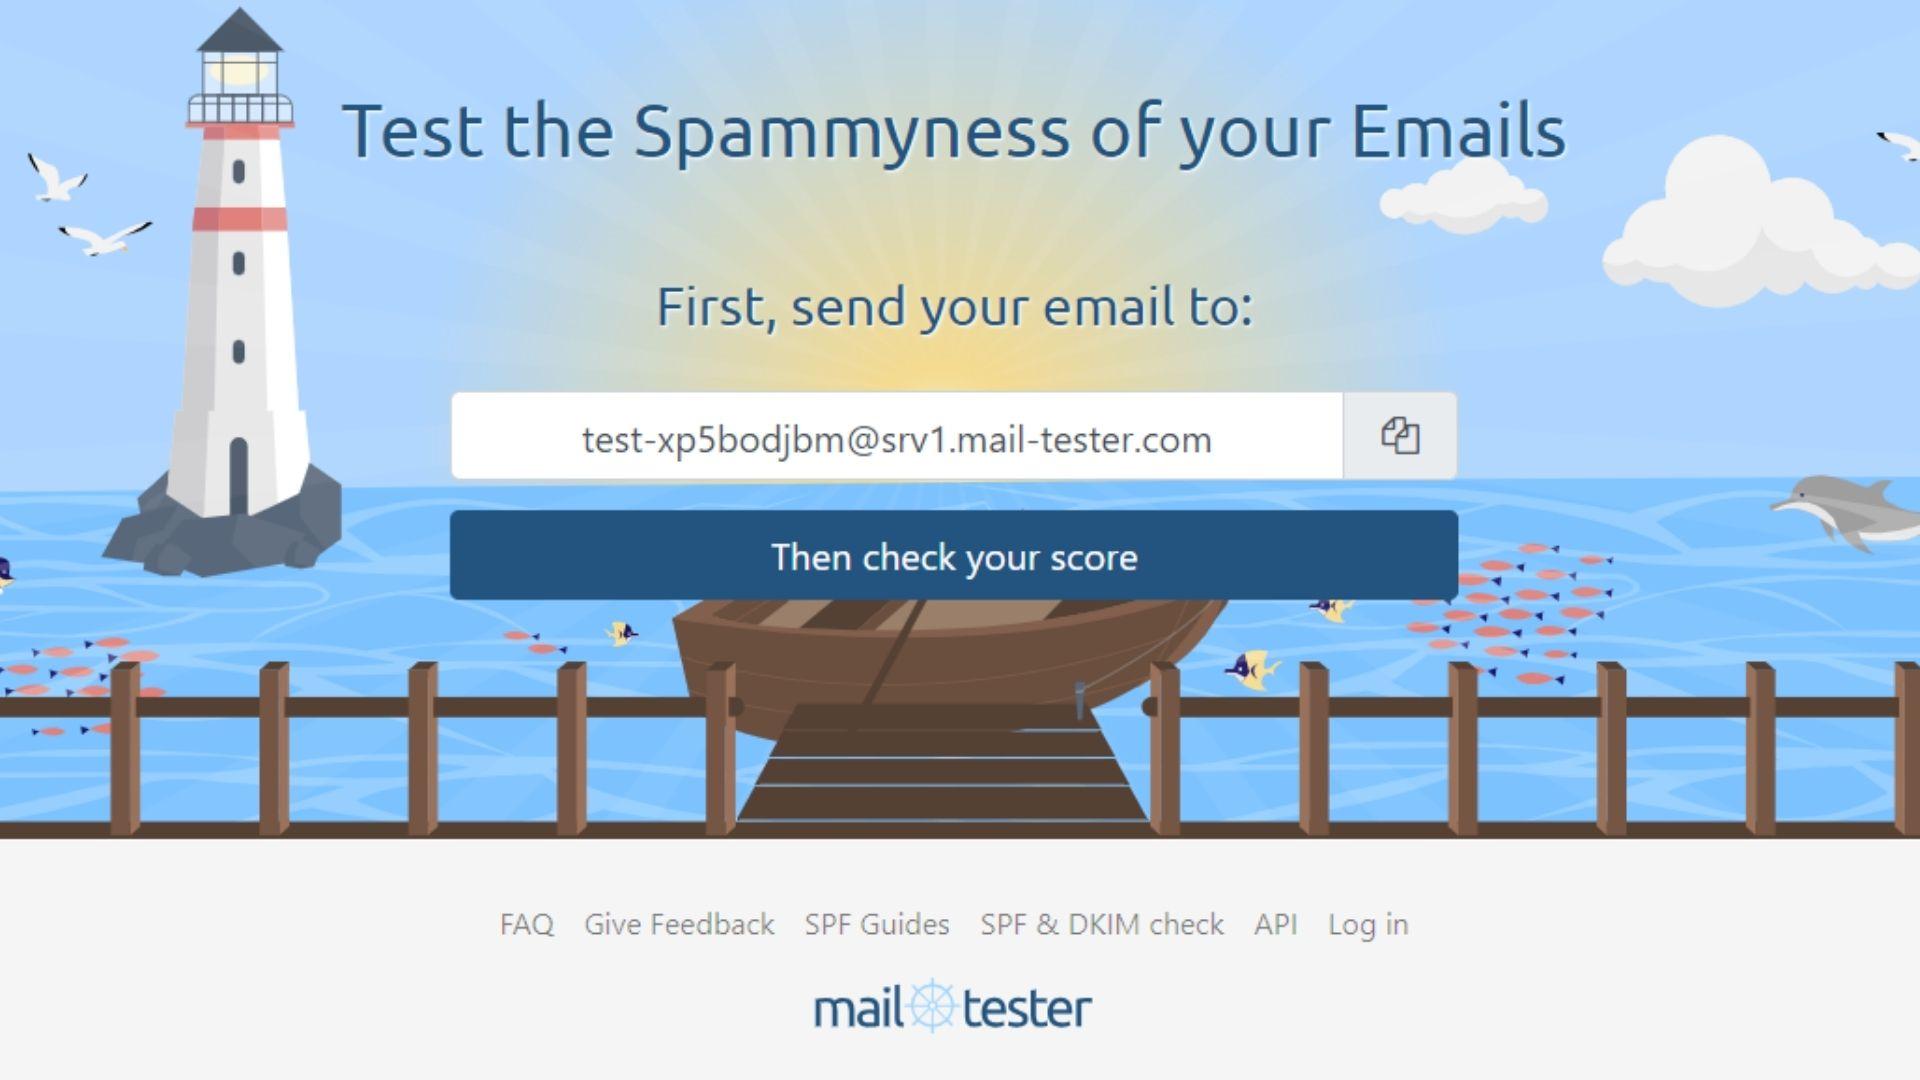
Task: Click the FAQ link in the footer
Action: coord(526,923)
